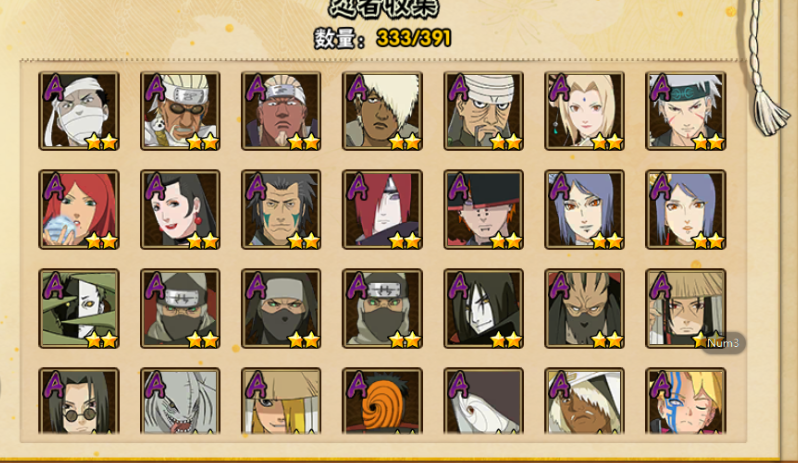Choose the long black-haired pale snake-eyed ninja
Screen dimensions: 798x463
pyautogui.click(x=483, y=308)
